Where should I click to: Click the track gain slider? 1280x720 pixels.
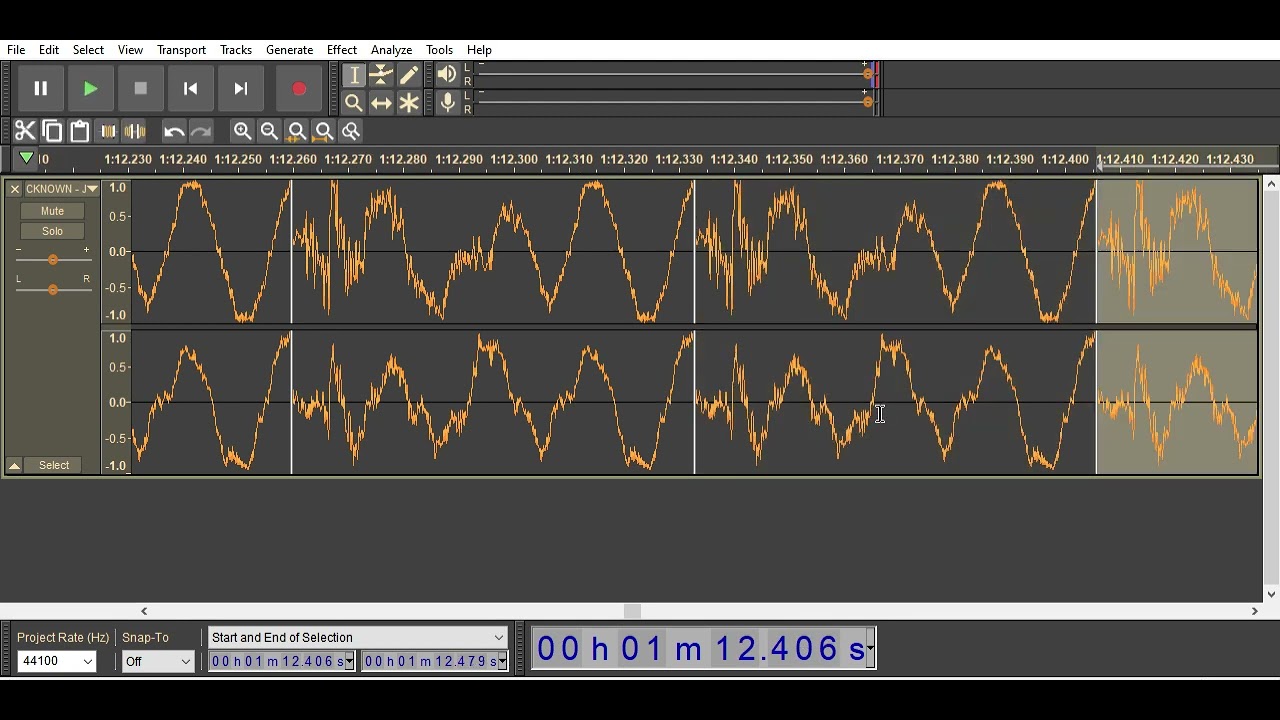tap(53, 260)
